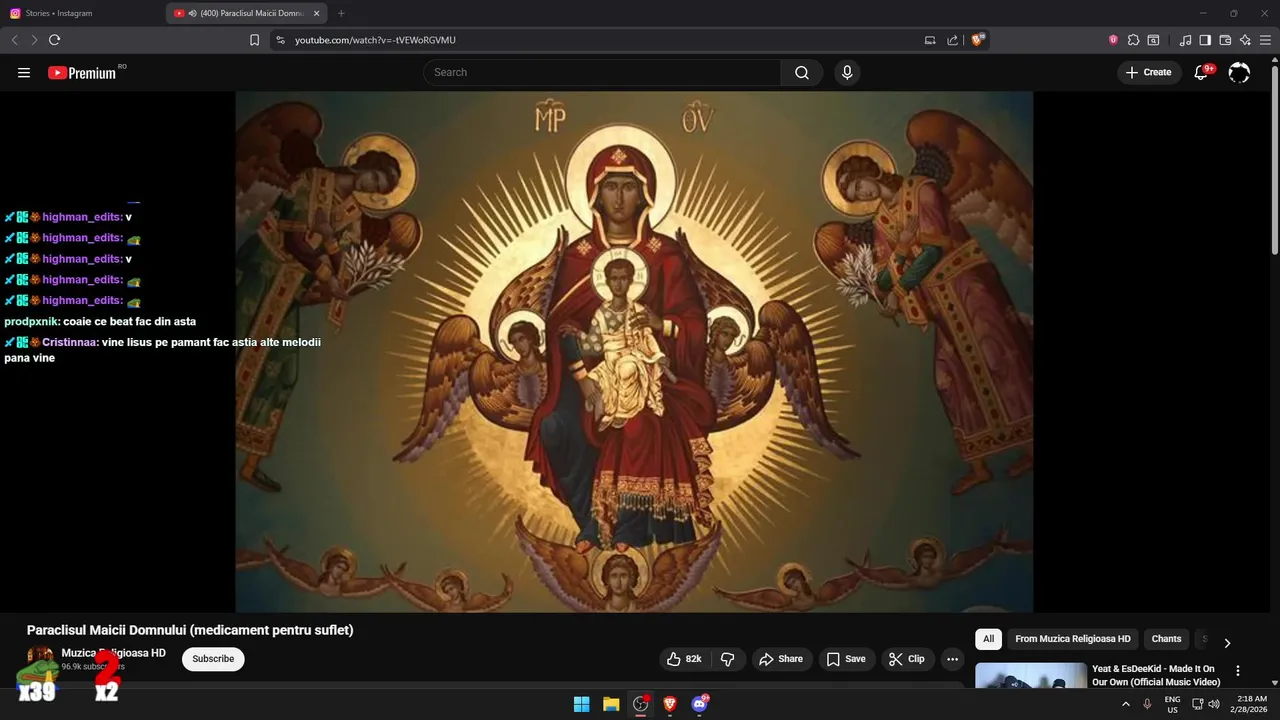The height and width of the screenshot is (720, 1280).
Task: Go back in browser history
Action: tap(14, 40)
